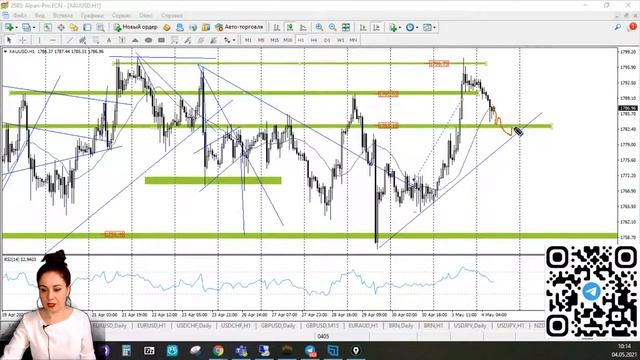The height and width of the screenshot is (360, 640).
Task: Select the vertical line tool
Action: [x=39, y=40]
